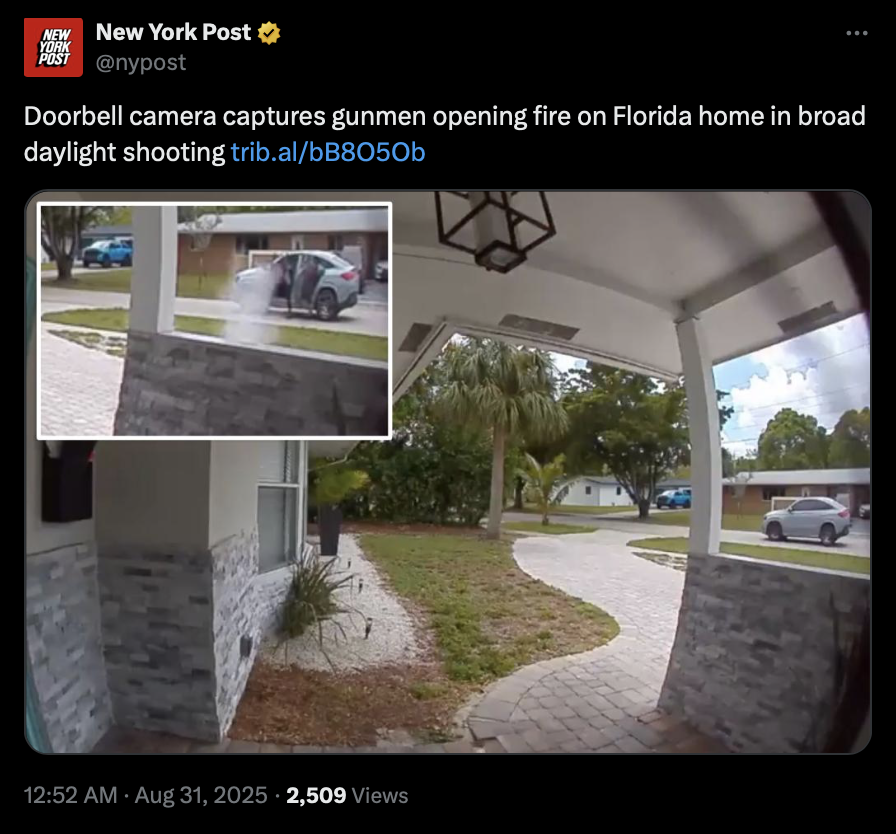This screenshot has height=834, width=896.
Task: Open the 12:52 AM post timestamp
Action: (70, 795)
